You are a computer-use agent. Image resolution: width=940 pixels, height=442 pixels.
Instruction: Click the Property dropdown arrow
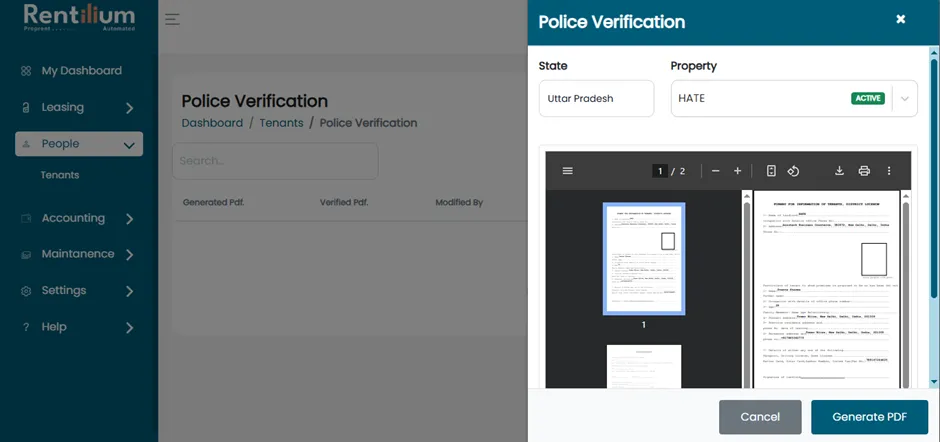[905, 98]
